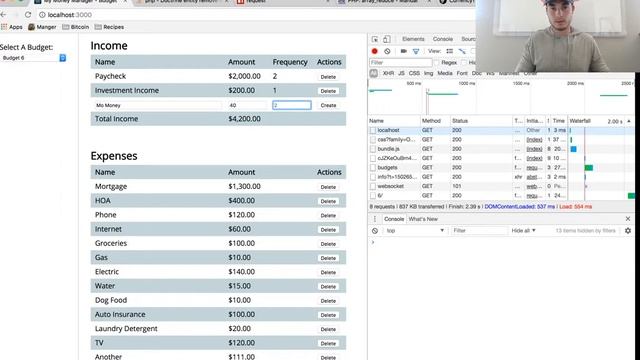Viewport: 640px width, 360px height.
Task: Focus the Mo Money name input
Action: tap(158, 105)
